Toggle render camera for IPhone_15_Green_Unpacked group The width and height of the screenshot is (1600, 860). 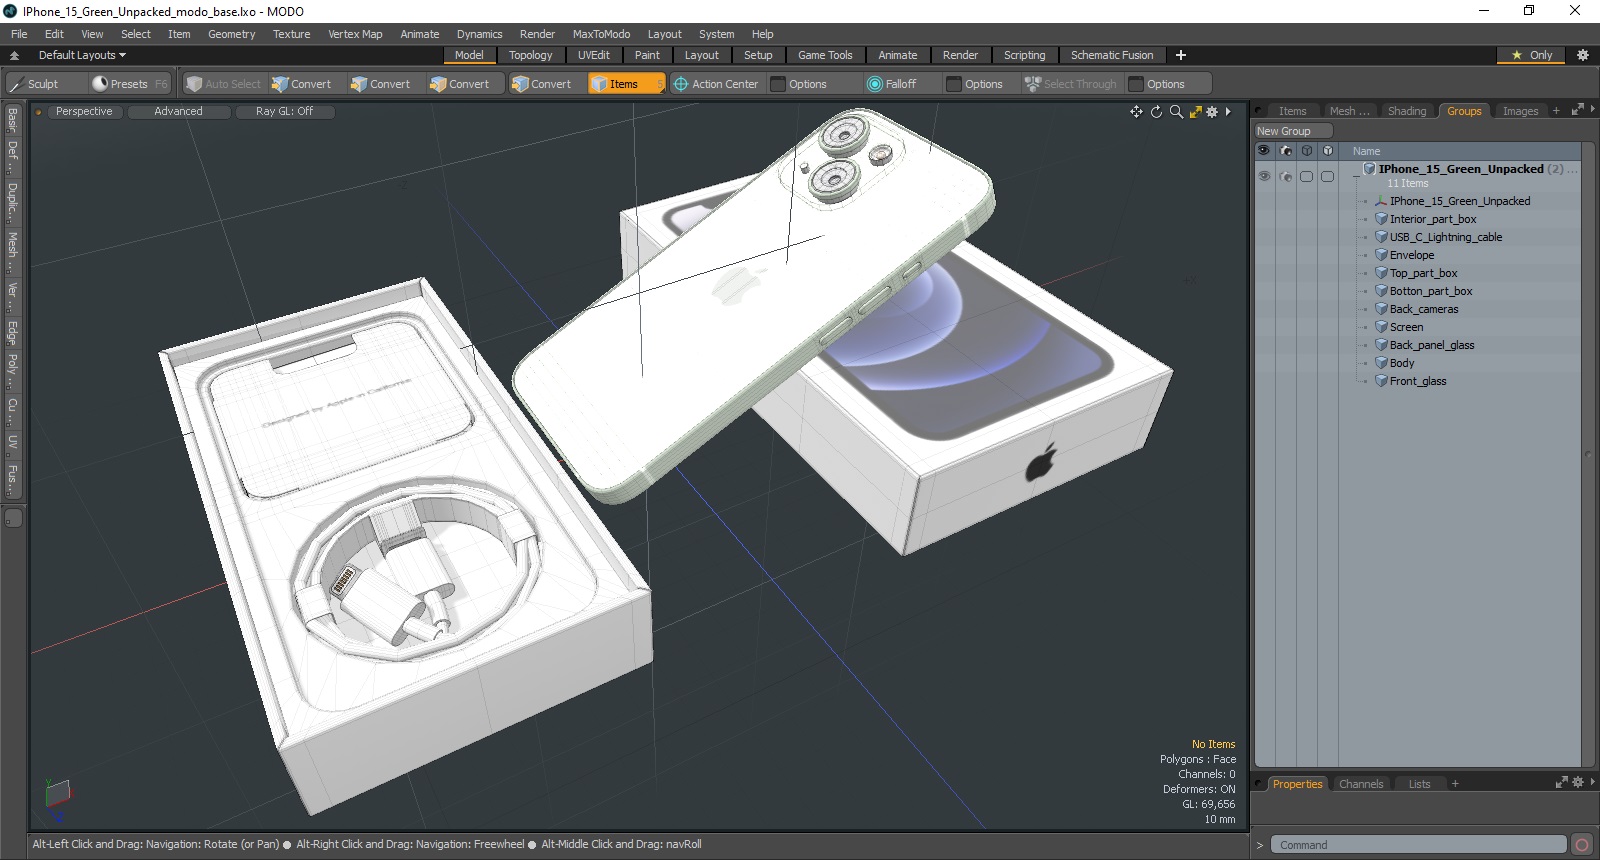pyautogui.click(x=1286, y=176)
